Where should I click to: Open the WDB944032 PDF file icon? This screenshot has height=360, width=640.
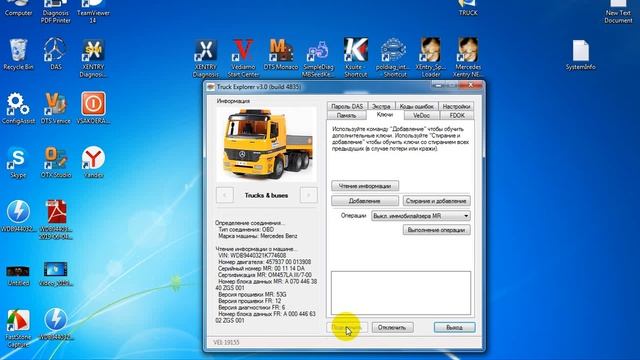(56, 220)
